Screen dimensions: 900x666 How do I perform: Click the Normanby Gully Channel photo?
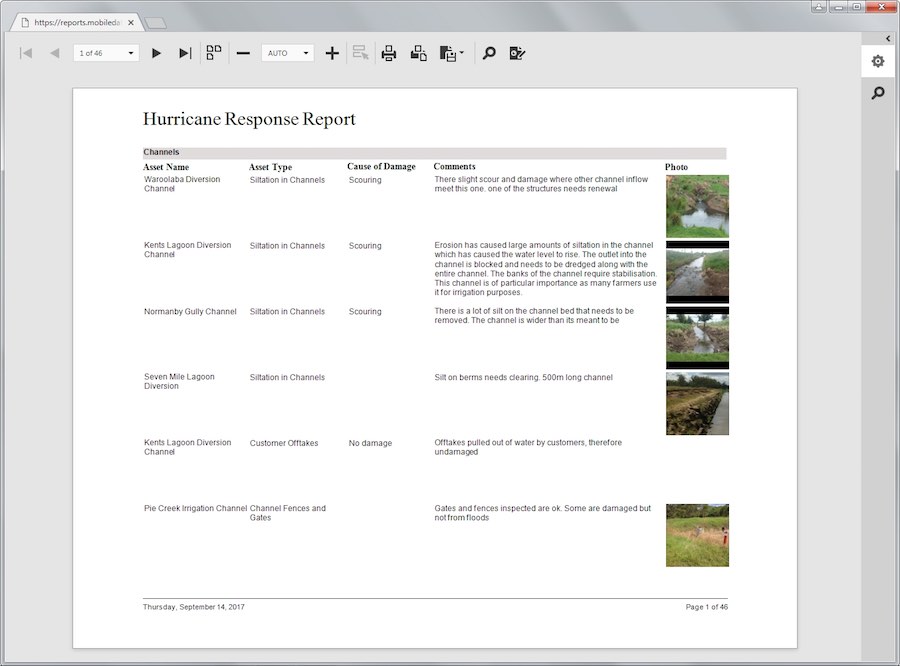point(697,338)
